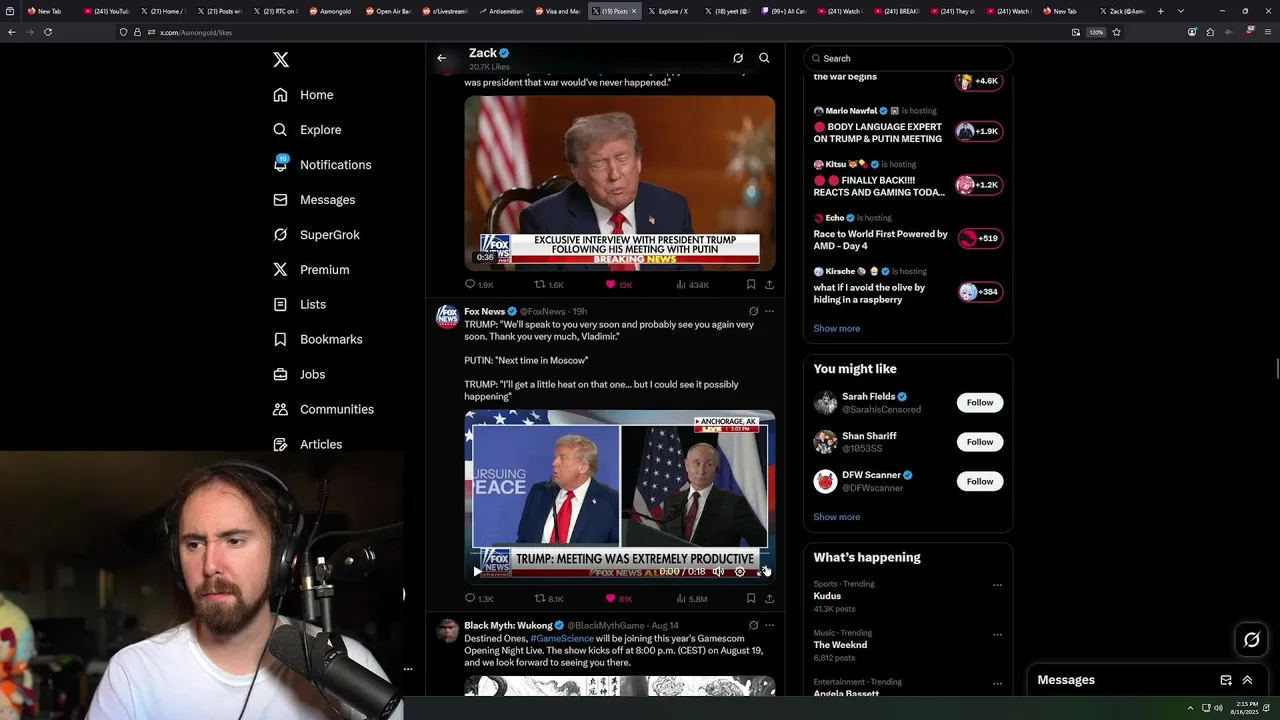Open more options for The Weeknd trend
The height and width of the screenshot is (720, 1280).
click(x=997, y=634)
